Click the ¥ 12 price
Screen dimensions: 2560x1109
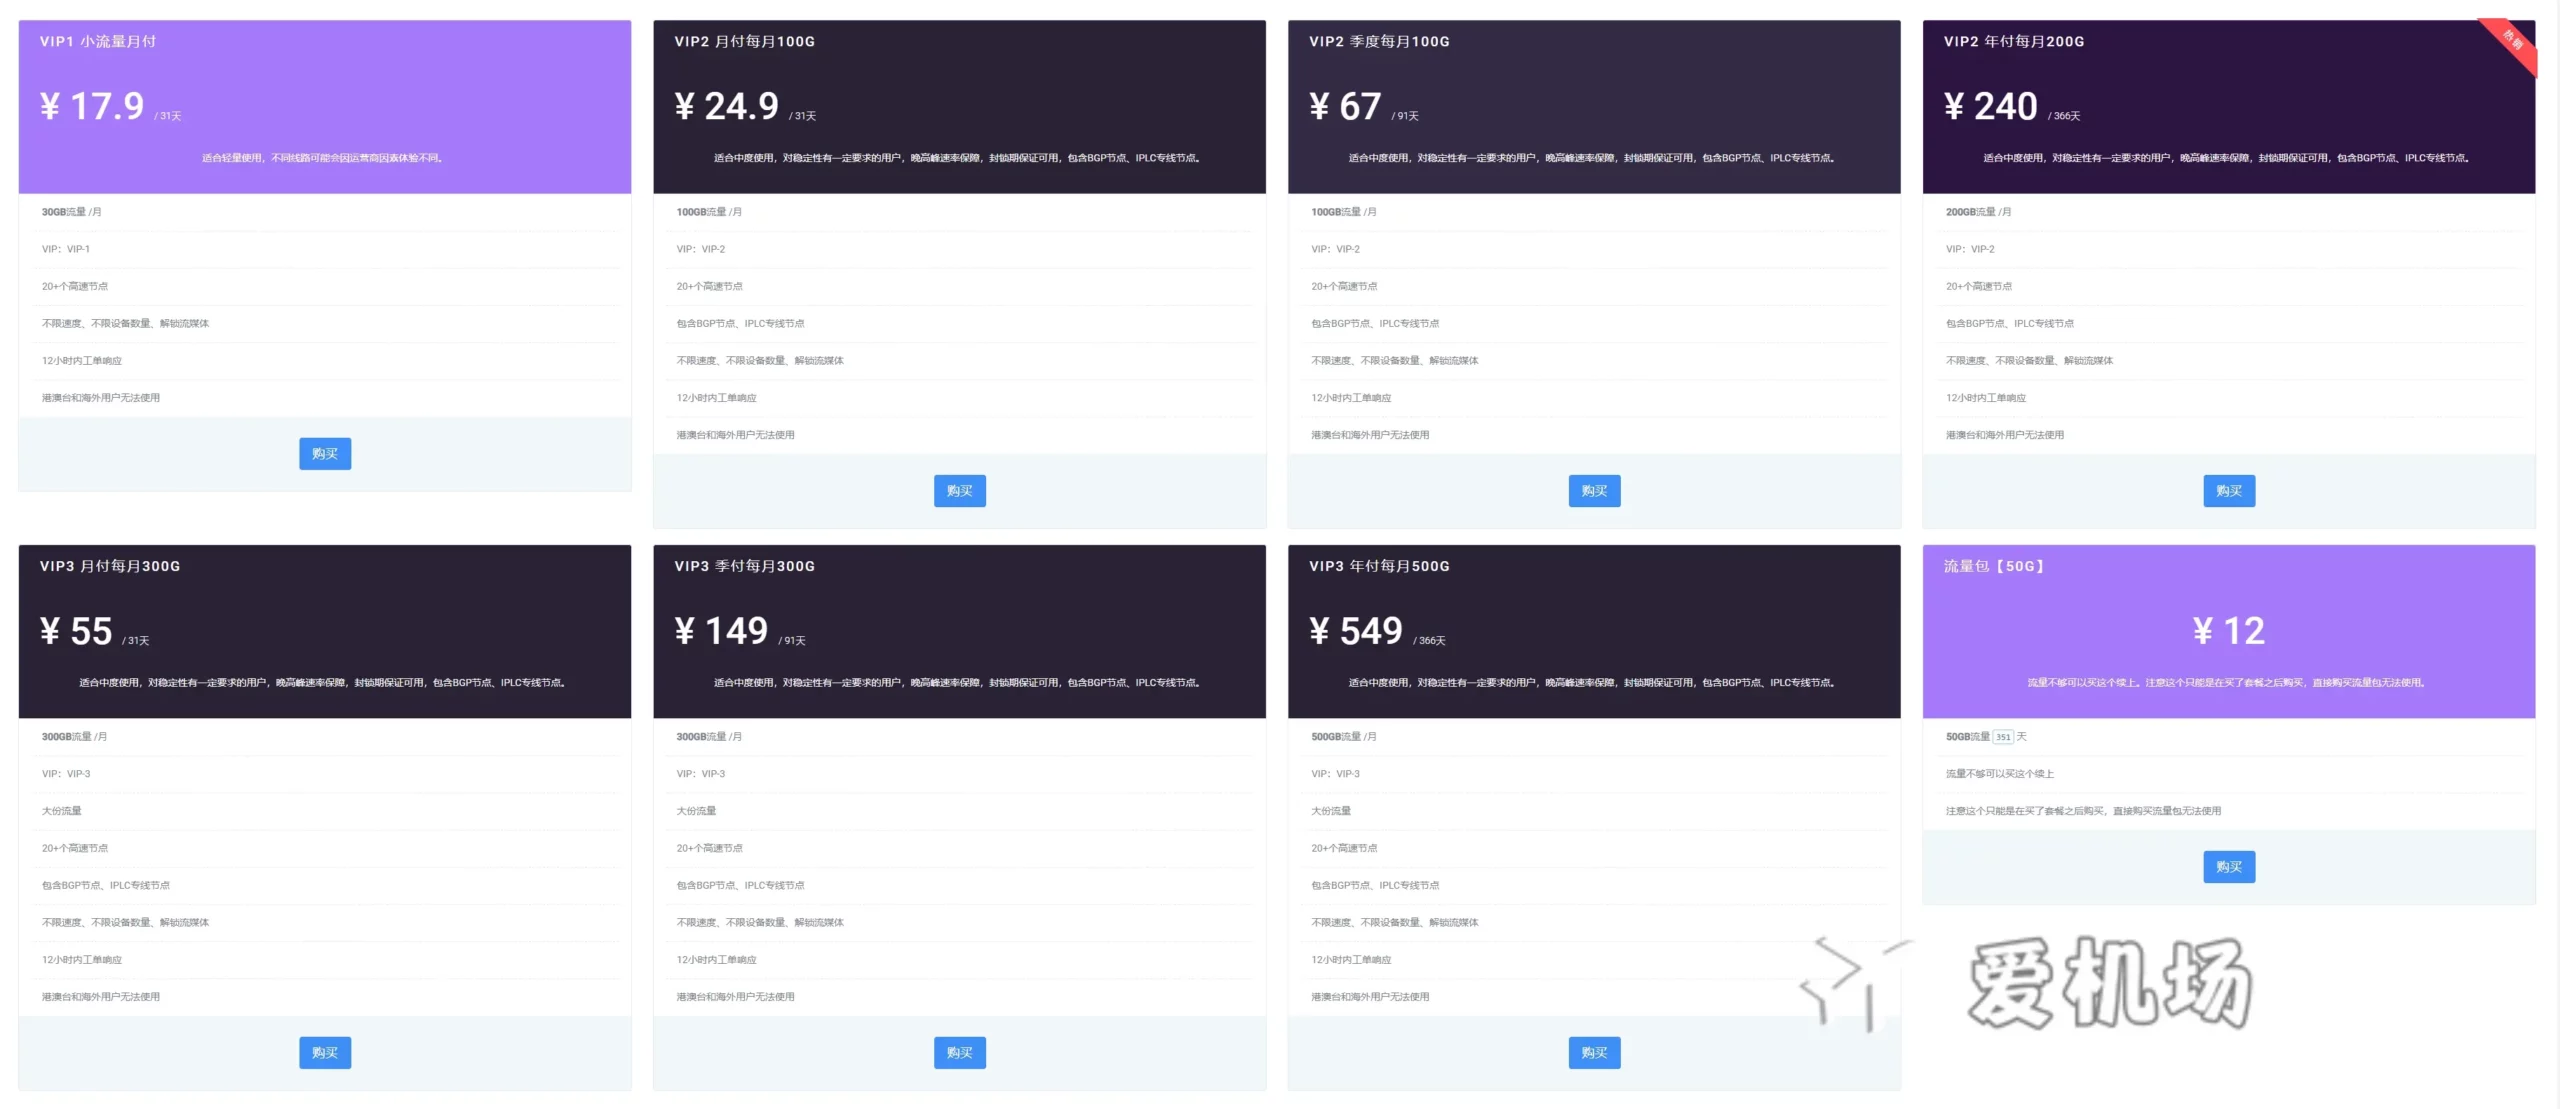click(x=2229, y=631)
